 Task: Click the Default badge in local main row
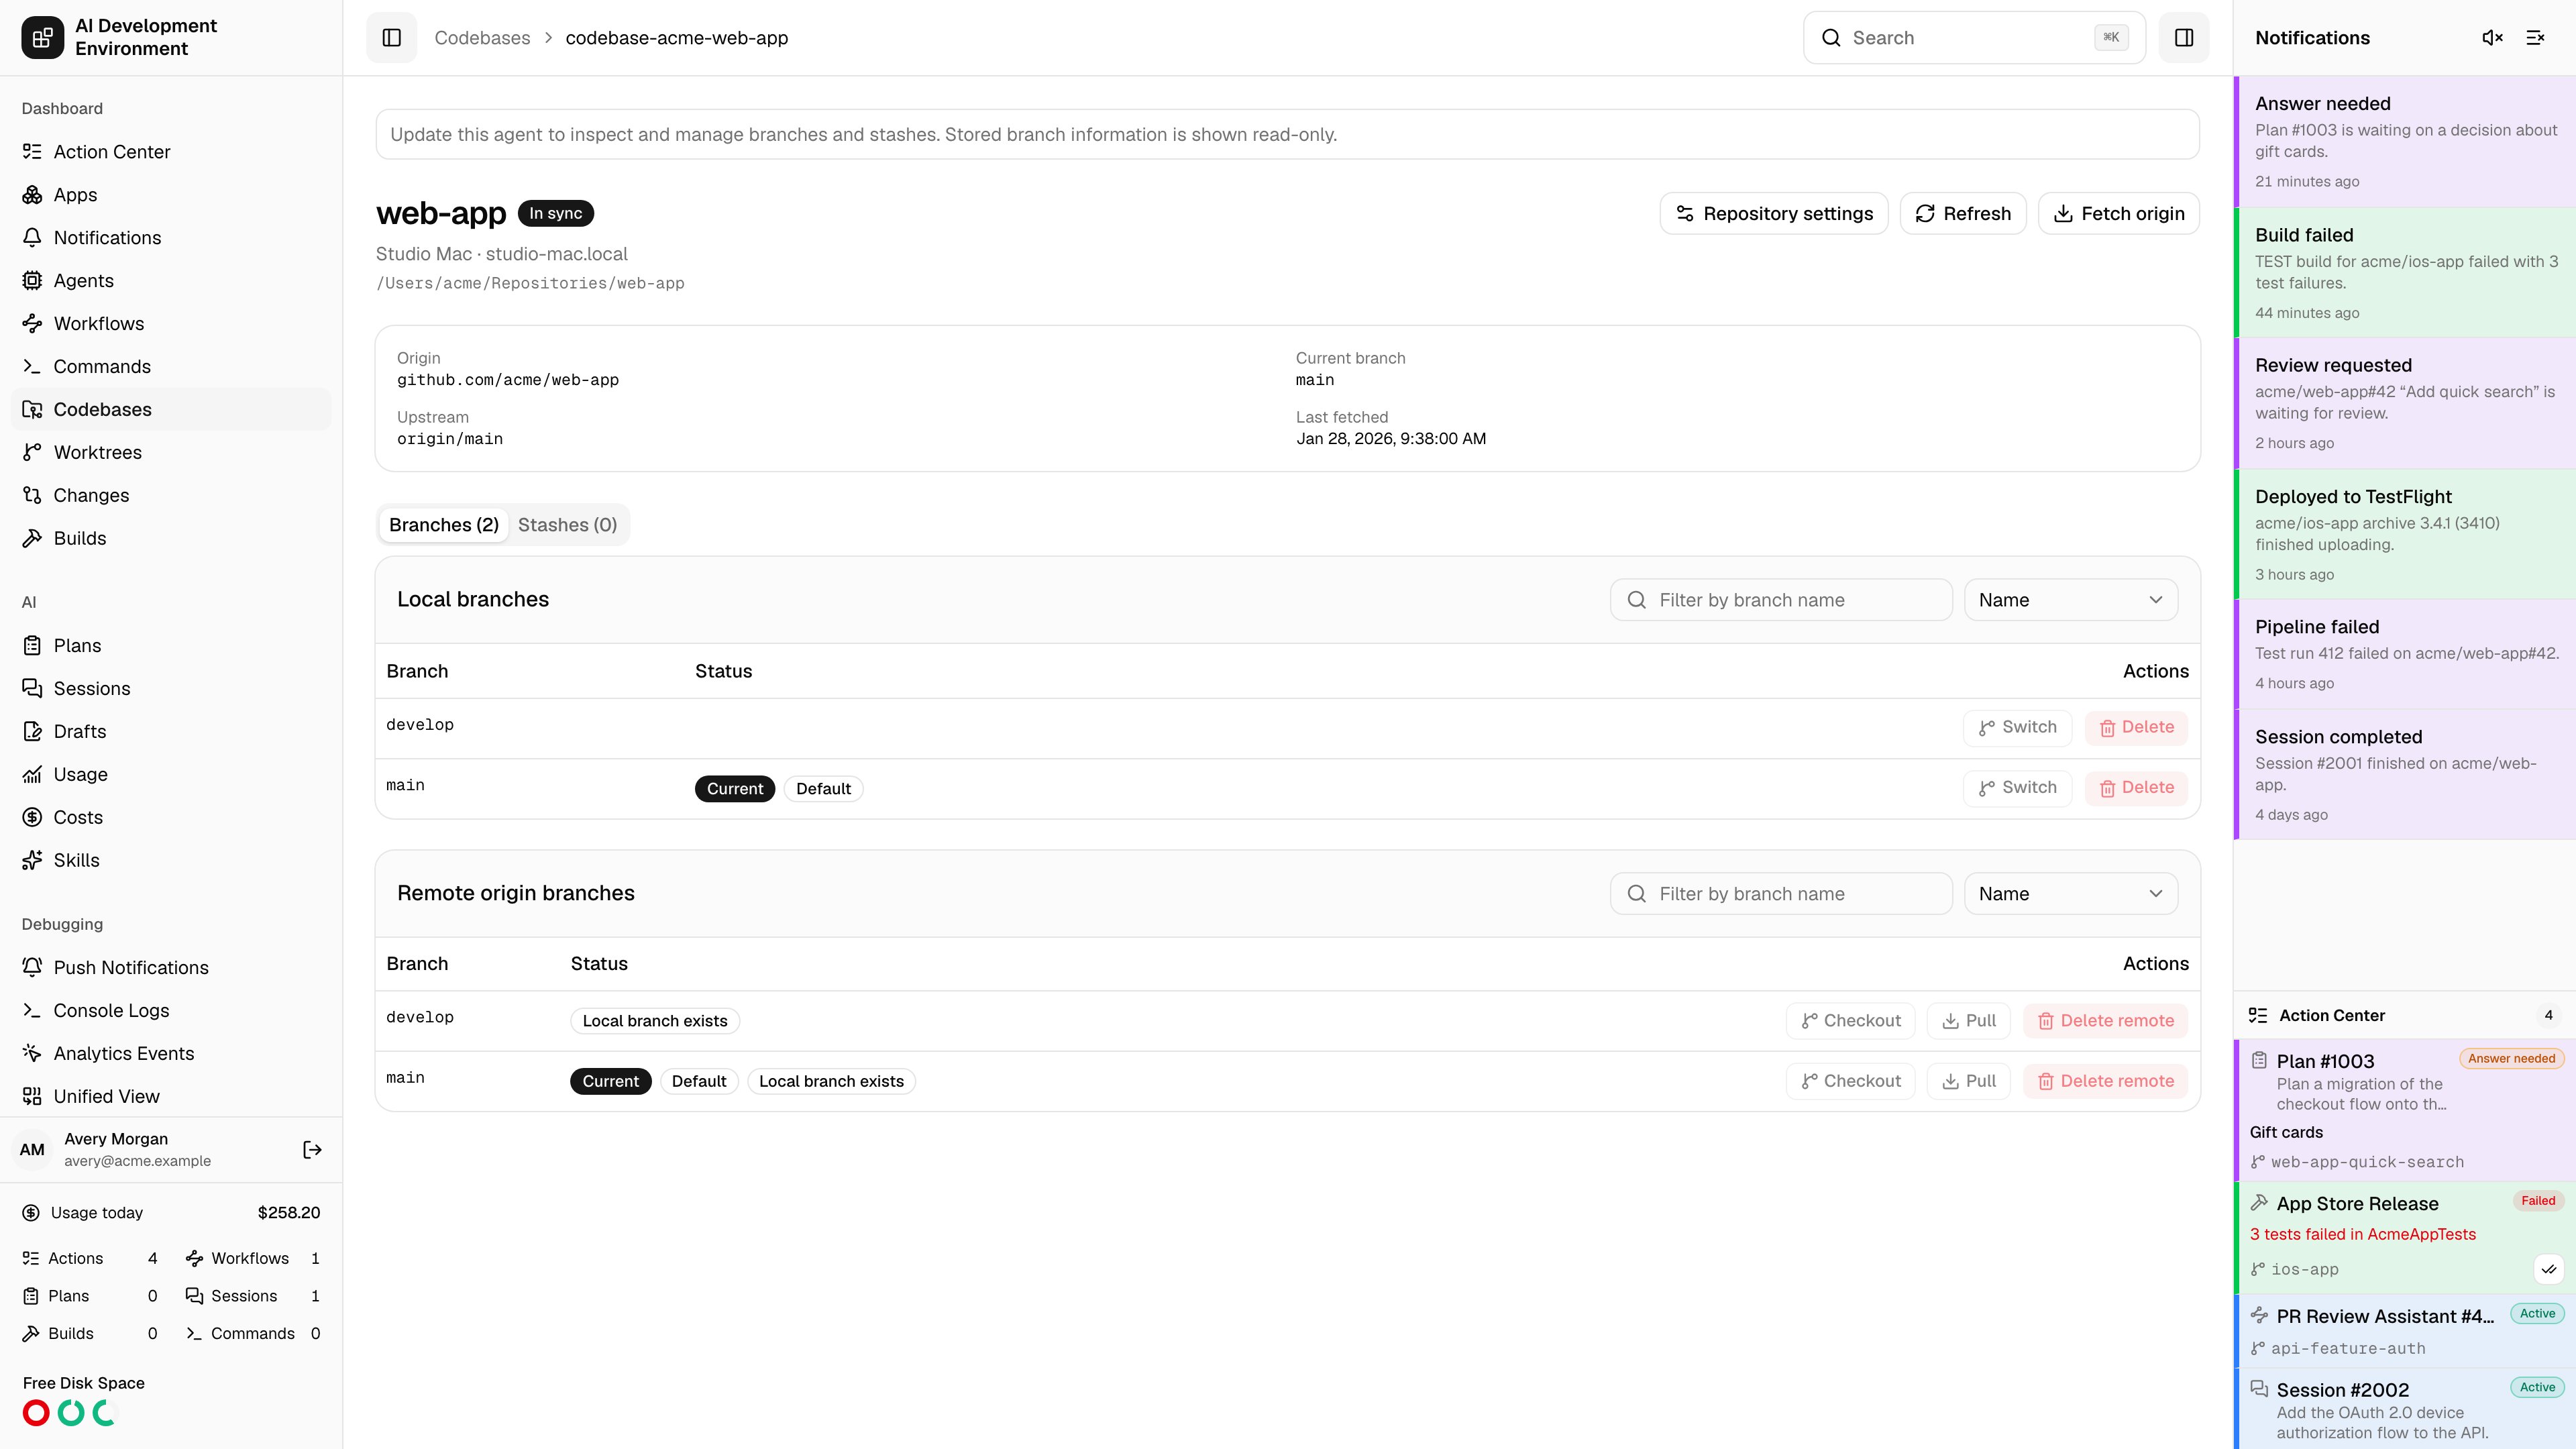[823, 789]
